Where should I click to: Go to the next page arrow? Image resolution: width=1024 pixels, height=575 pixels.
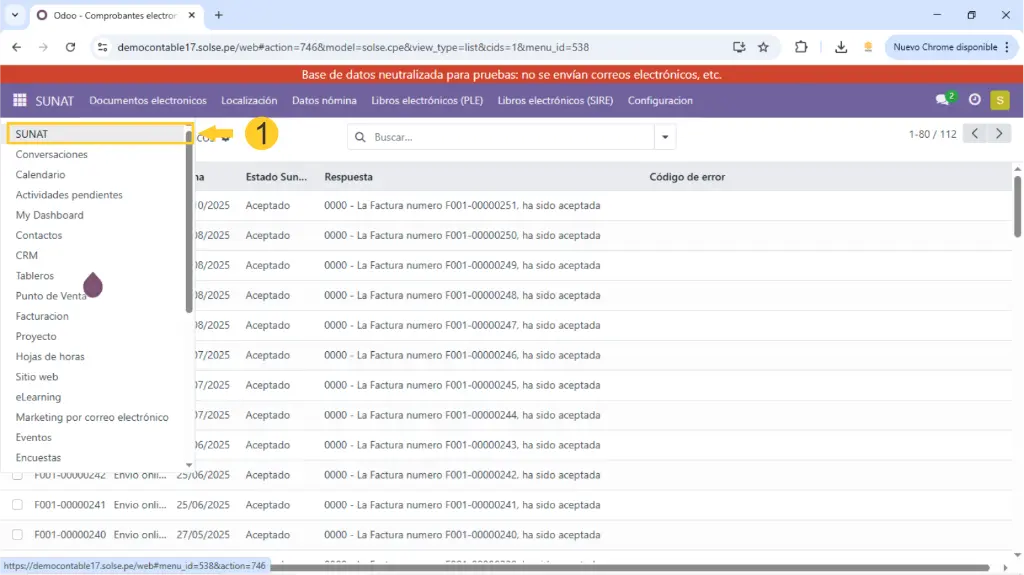999,134
